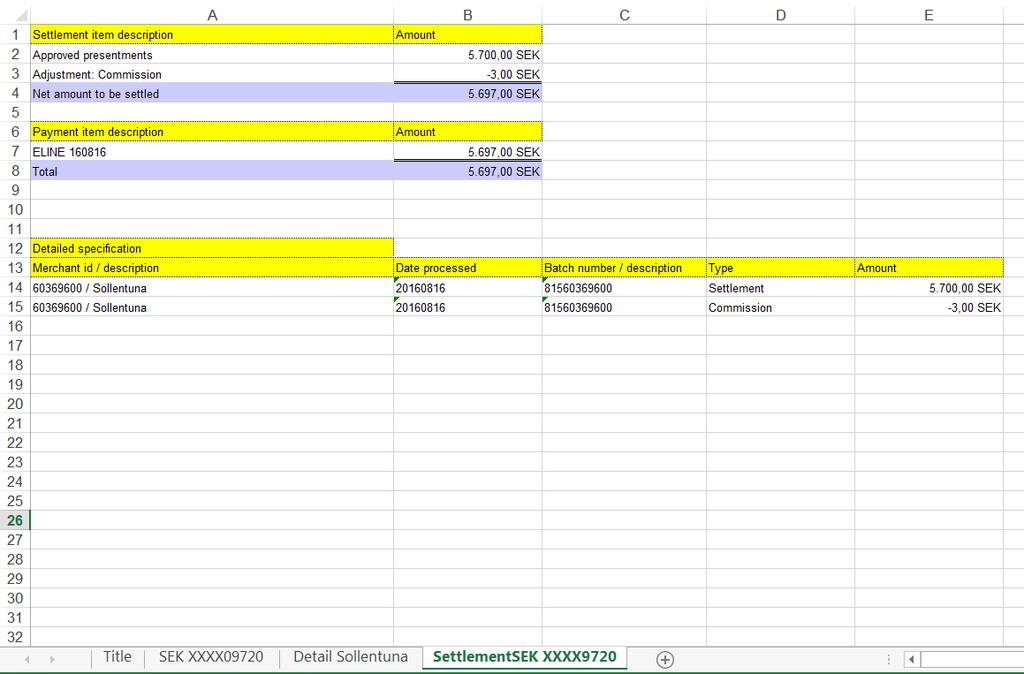1024x674 pixels.
Task: Click '60369600 / Sollentuna' in row 14
Action: pos(212,287)
